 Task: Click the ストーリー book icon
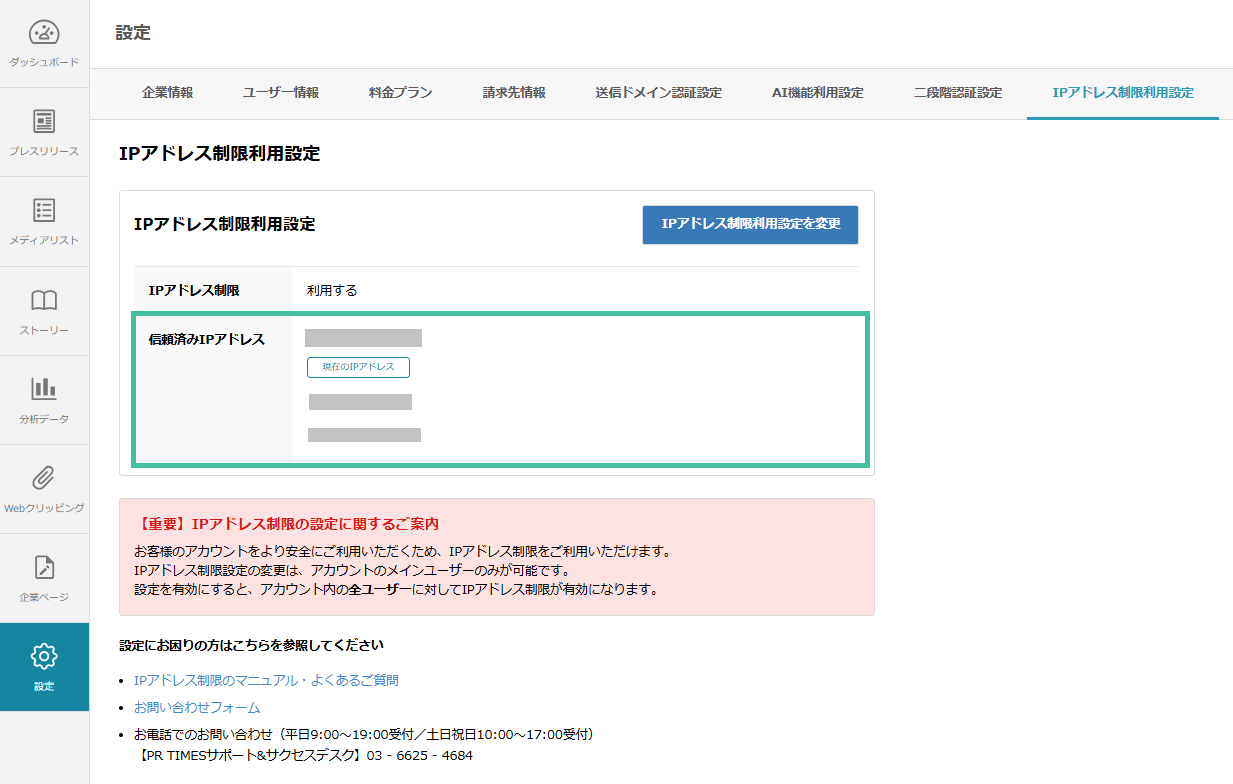click(44, 308)
